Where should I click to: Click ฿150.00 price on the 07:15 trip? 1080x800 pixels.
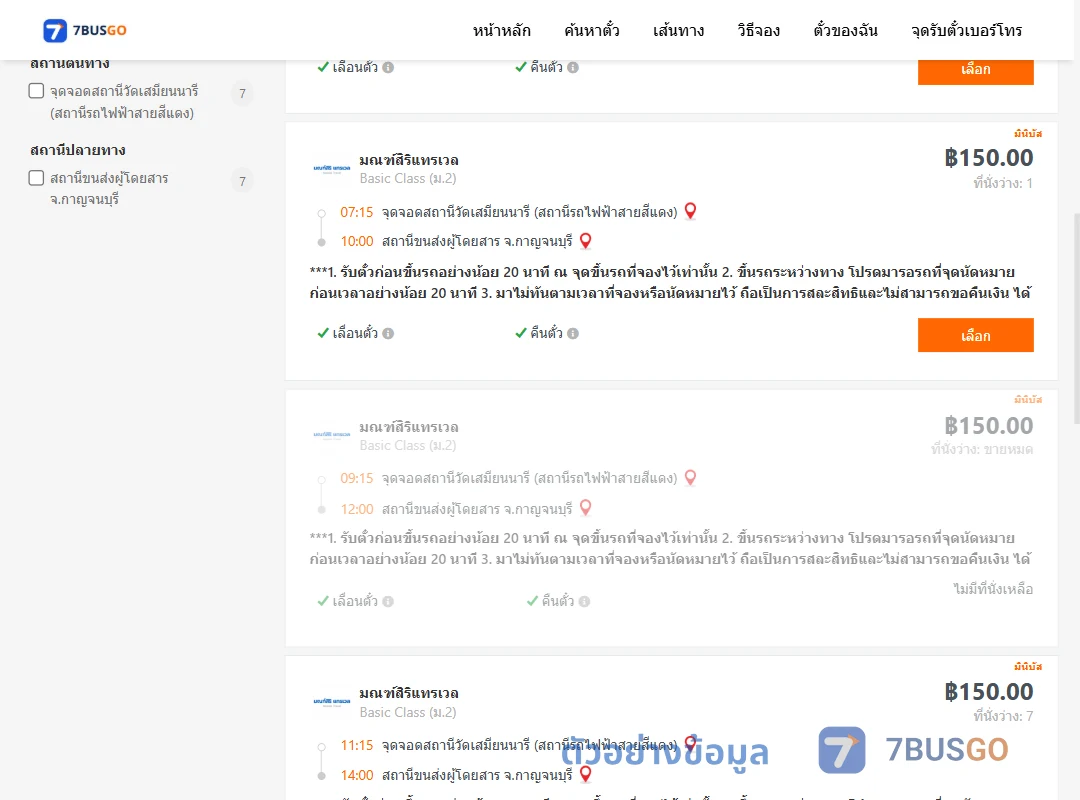click(988, 158)
